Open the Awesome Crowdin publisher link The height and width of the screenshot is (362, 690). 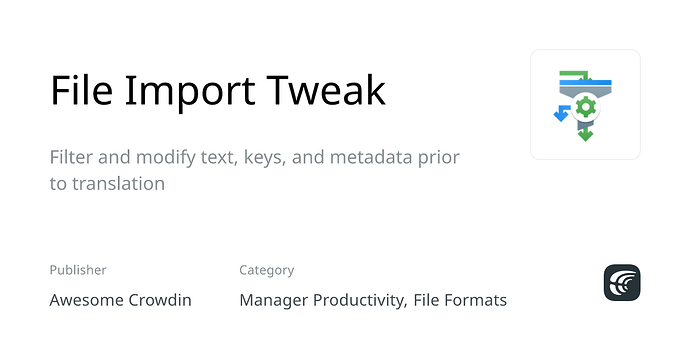121,300
